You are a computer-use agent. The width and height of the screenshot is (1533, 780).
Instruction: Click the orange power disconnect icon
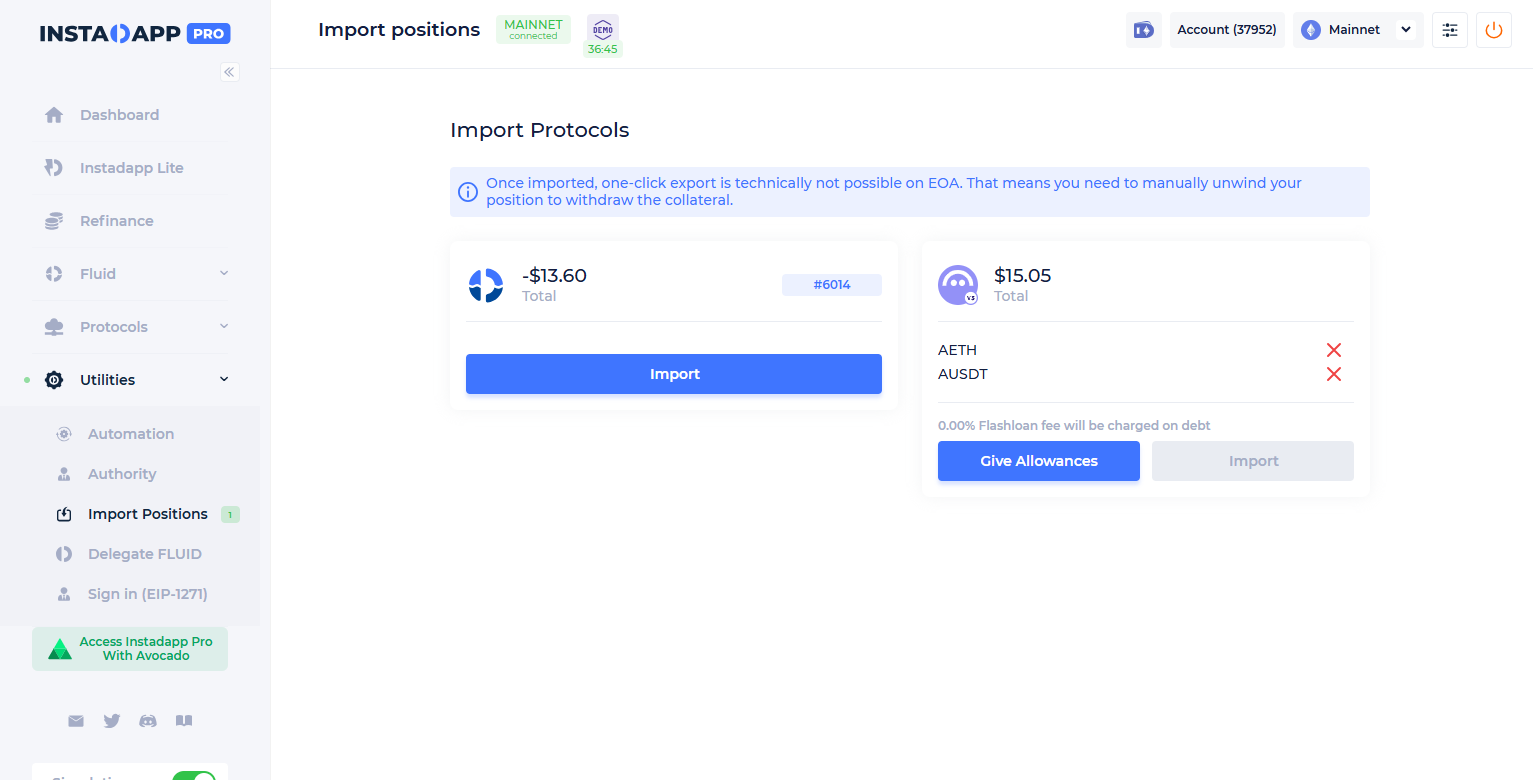tap(1493, 30)
